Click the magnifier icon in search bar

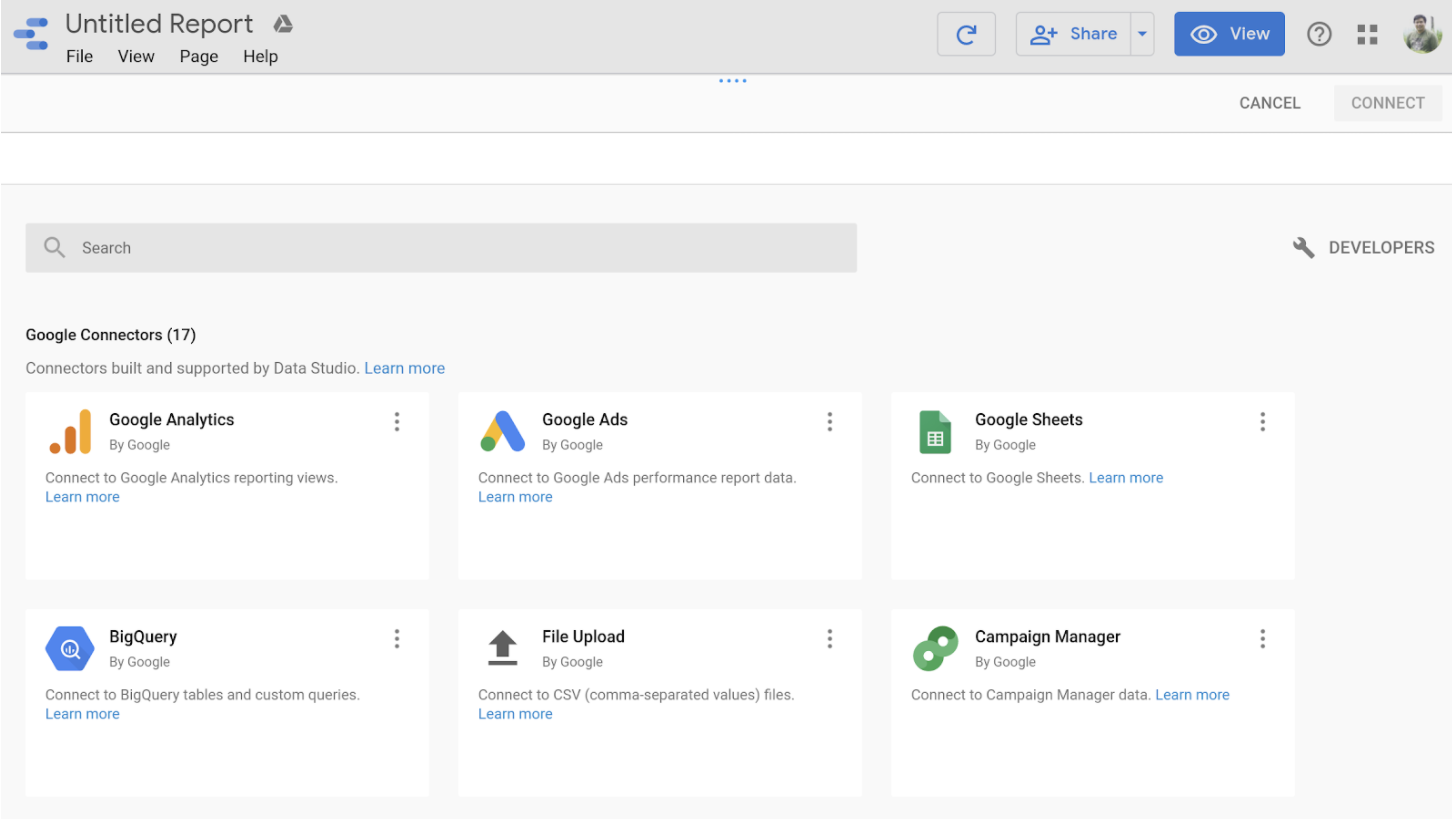click(x=55, y=247)
